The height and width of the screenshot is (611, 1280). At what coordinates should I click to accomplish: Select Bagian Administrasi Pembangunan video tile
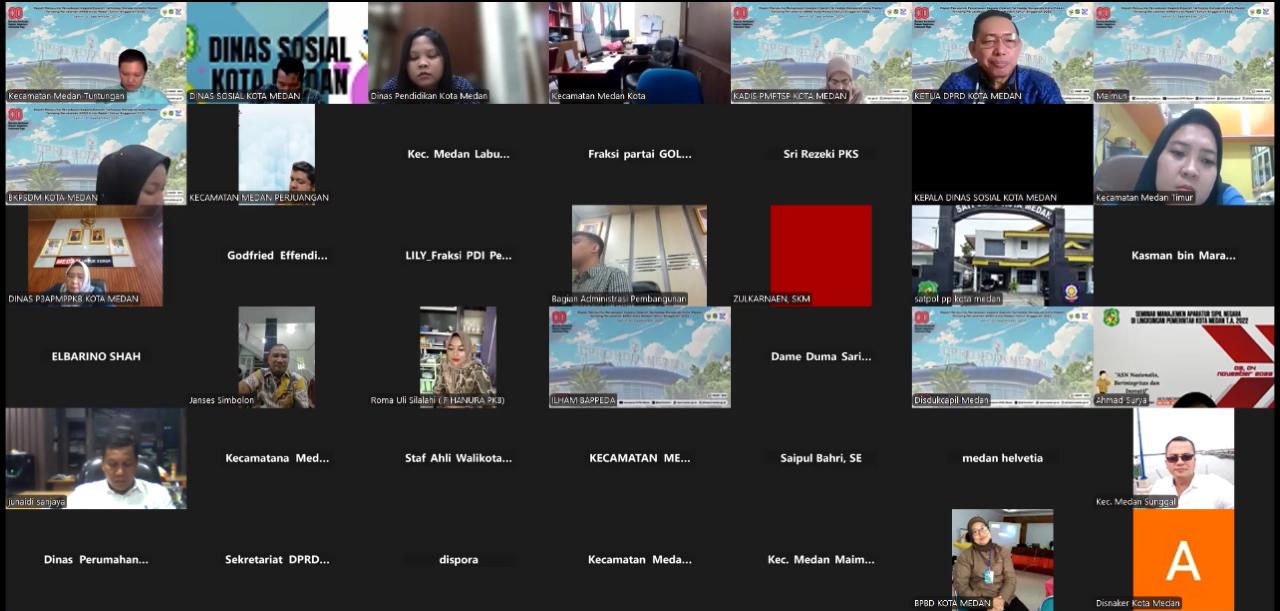(639, 255)
